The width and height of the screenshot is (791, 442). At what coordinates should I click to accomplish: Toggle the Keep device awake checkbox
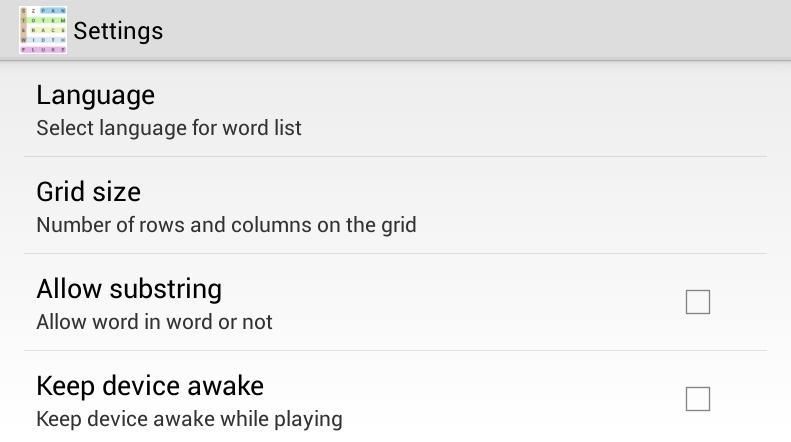coord(698,399)
